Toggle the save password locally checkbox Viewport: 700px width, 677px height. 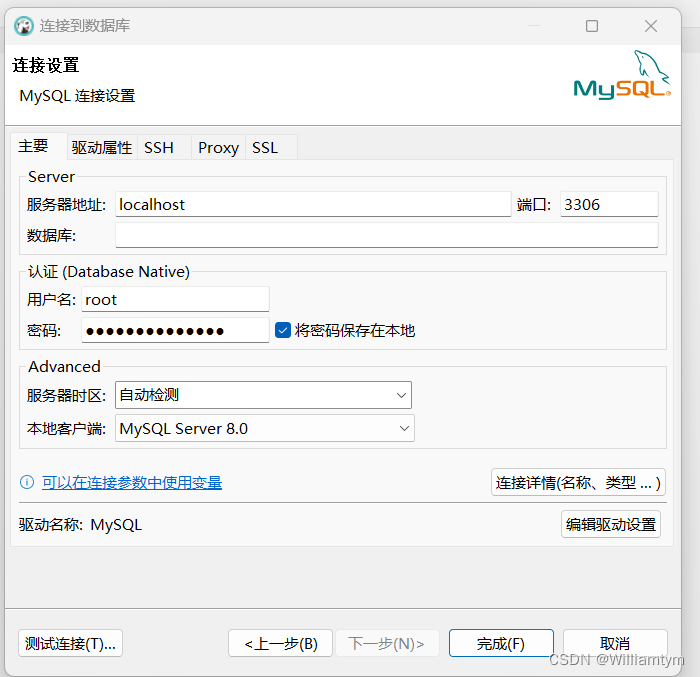click(x=283, y=330)
